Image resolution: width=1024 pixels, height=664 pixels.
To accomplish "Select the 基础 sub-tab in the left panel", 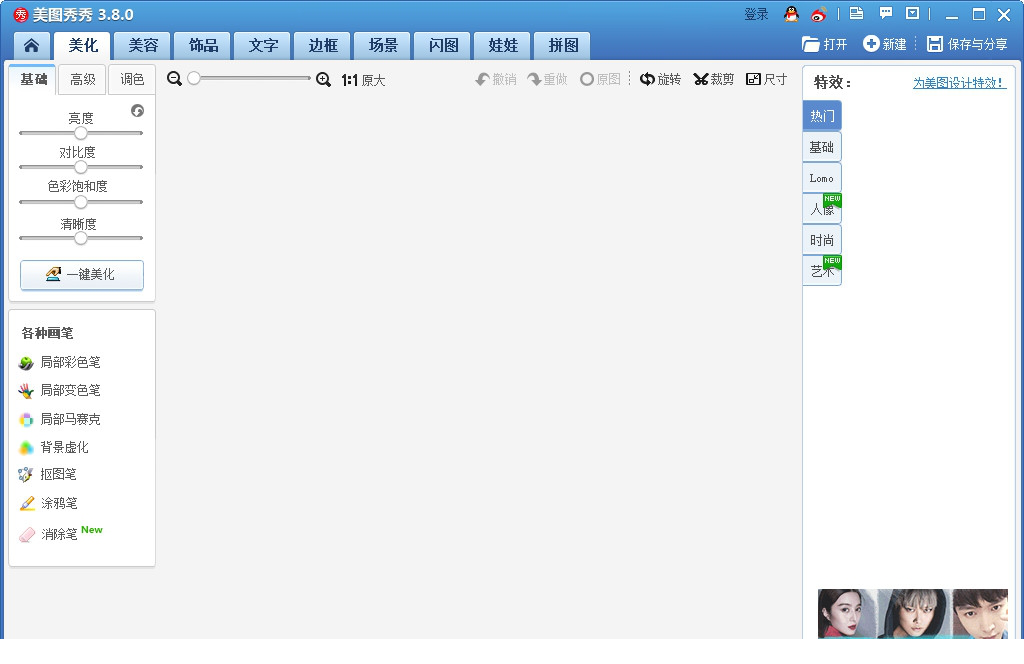I will 33,79.
